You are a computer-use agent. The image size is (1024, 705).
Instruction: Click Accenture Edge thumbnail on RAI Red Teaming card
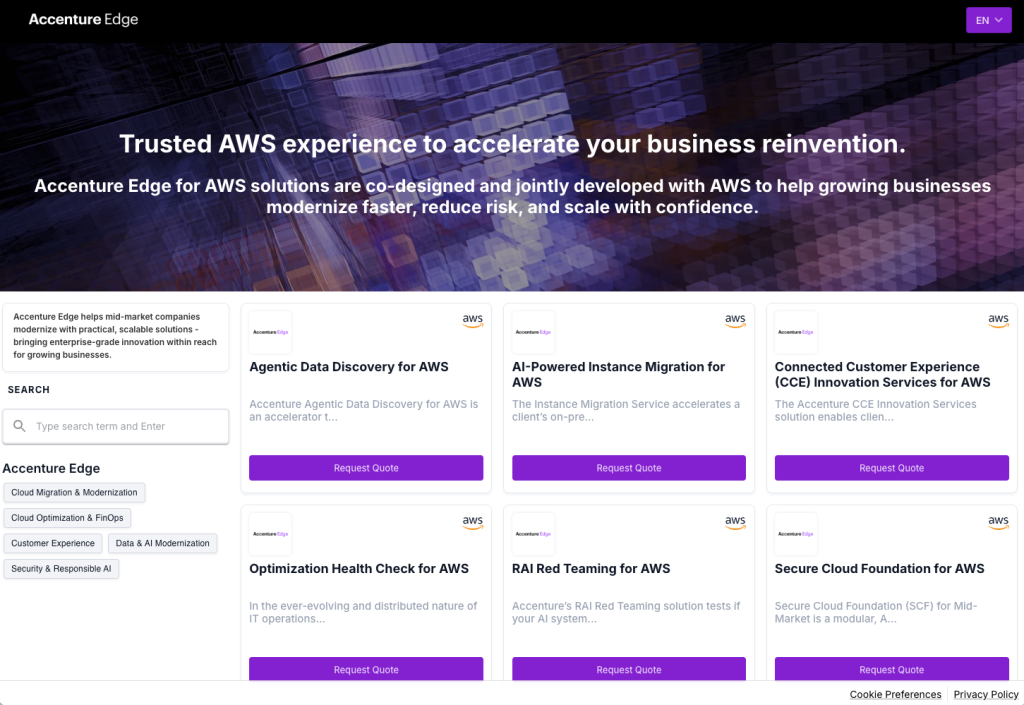tap(533, 534)
